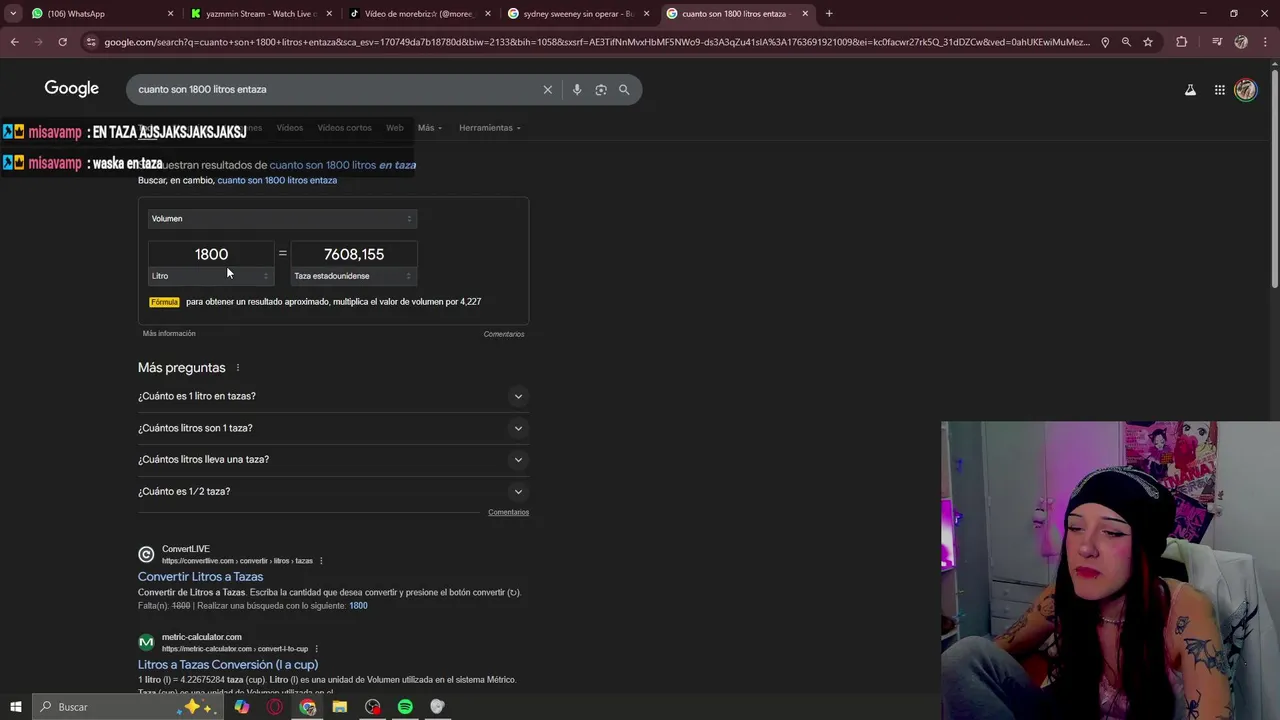Change the Litro source unit dropdown
1280x720 pixels.
coord(210,276)
